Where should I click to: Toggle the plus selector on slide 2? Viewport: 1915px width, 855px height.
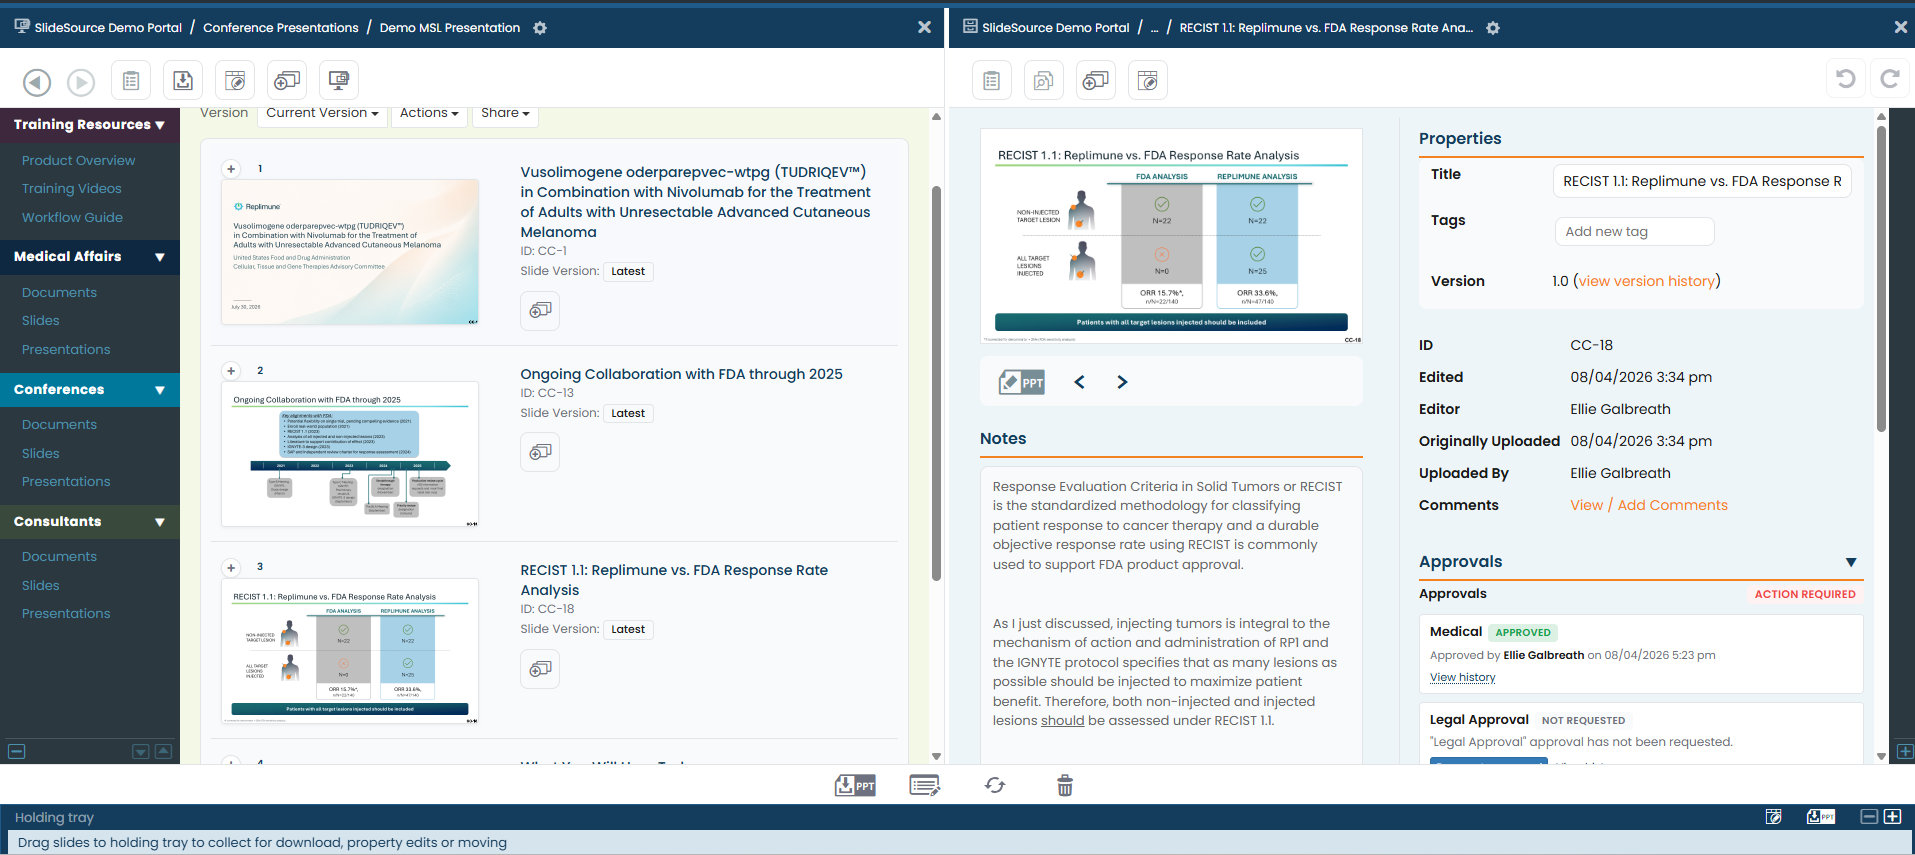(x=231, y=371)
